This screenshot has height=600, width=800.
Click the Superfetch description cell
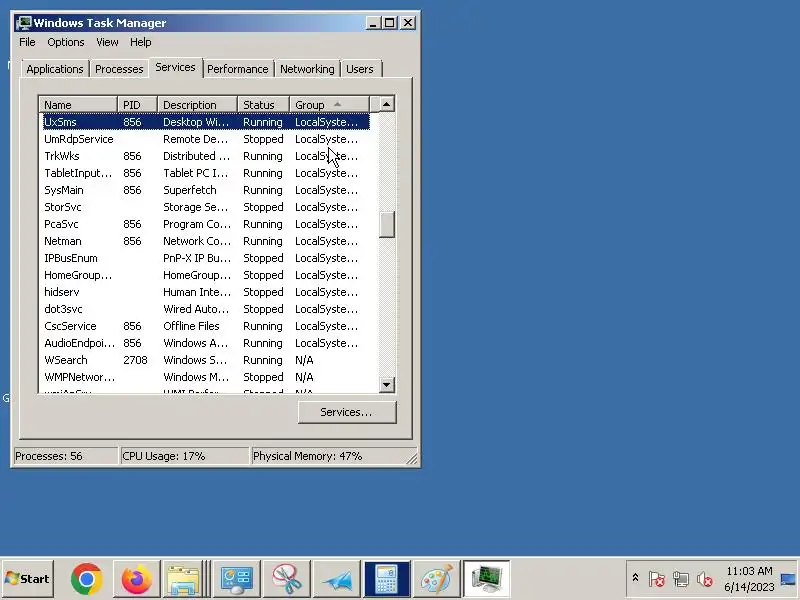[x=190, y=190]
